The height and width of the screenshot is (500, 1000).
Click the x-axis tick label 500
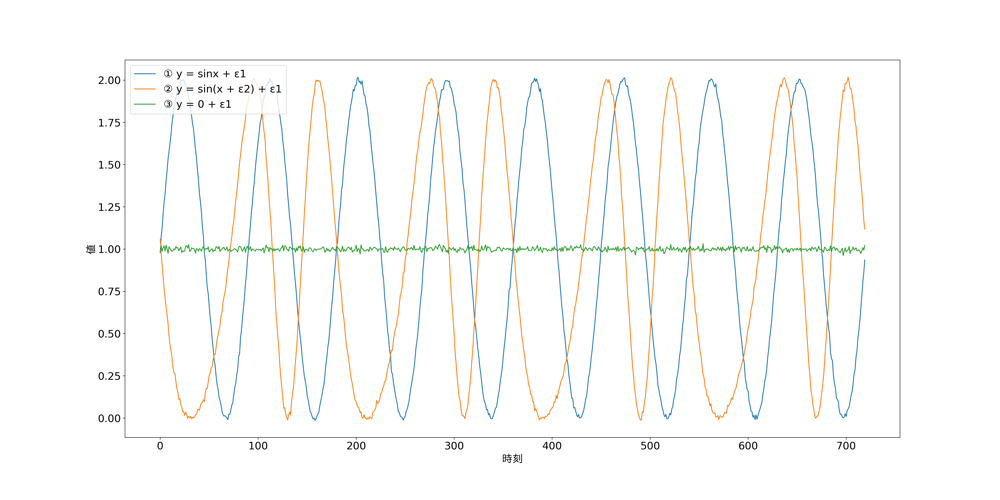pos(650,446)
